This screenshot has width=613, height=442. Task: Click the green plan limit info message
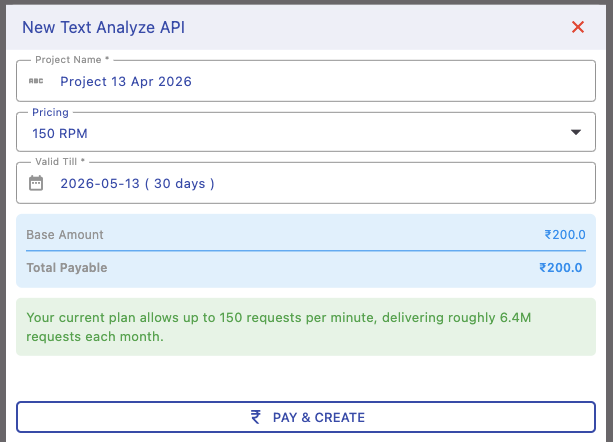click(x=305, y=327)
